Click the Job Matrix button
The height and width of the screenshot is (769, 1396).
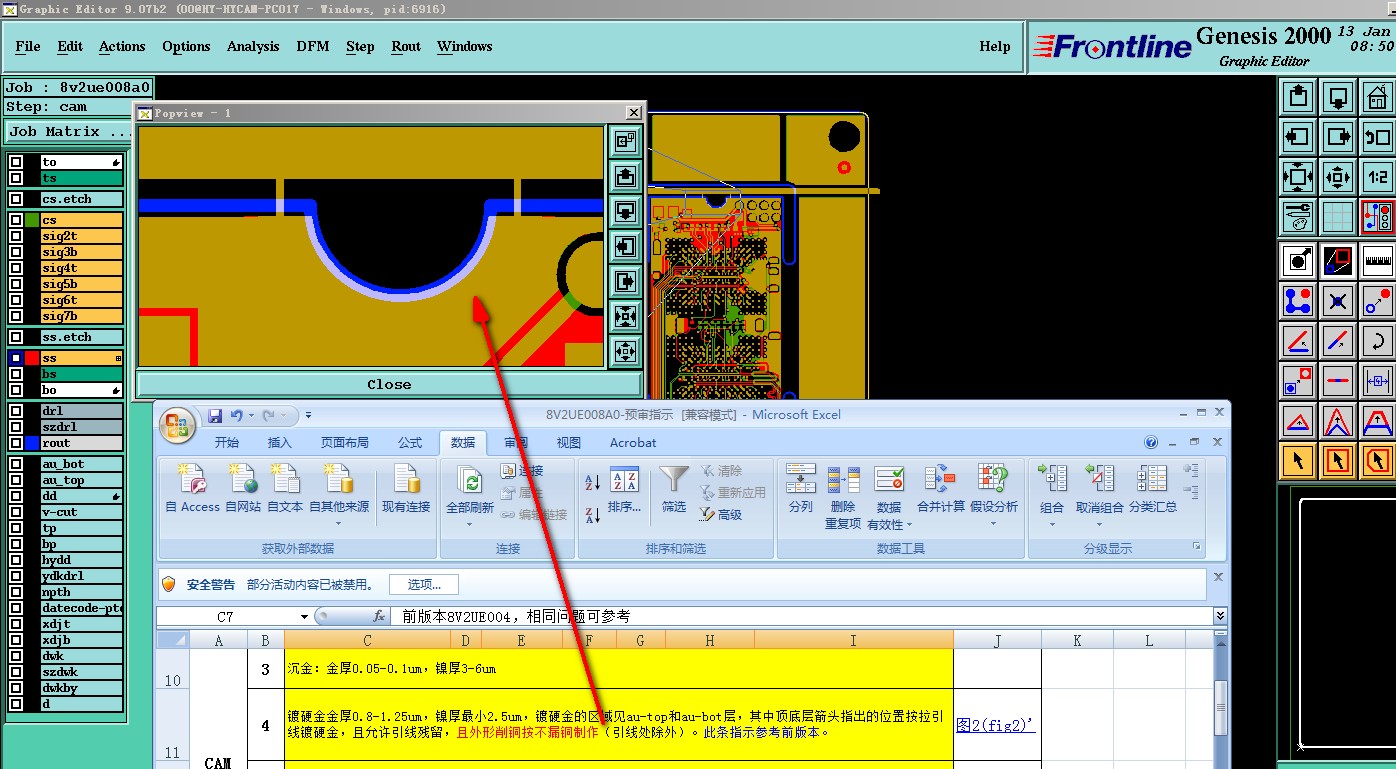point(70,131)
